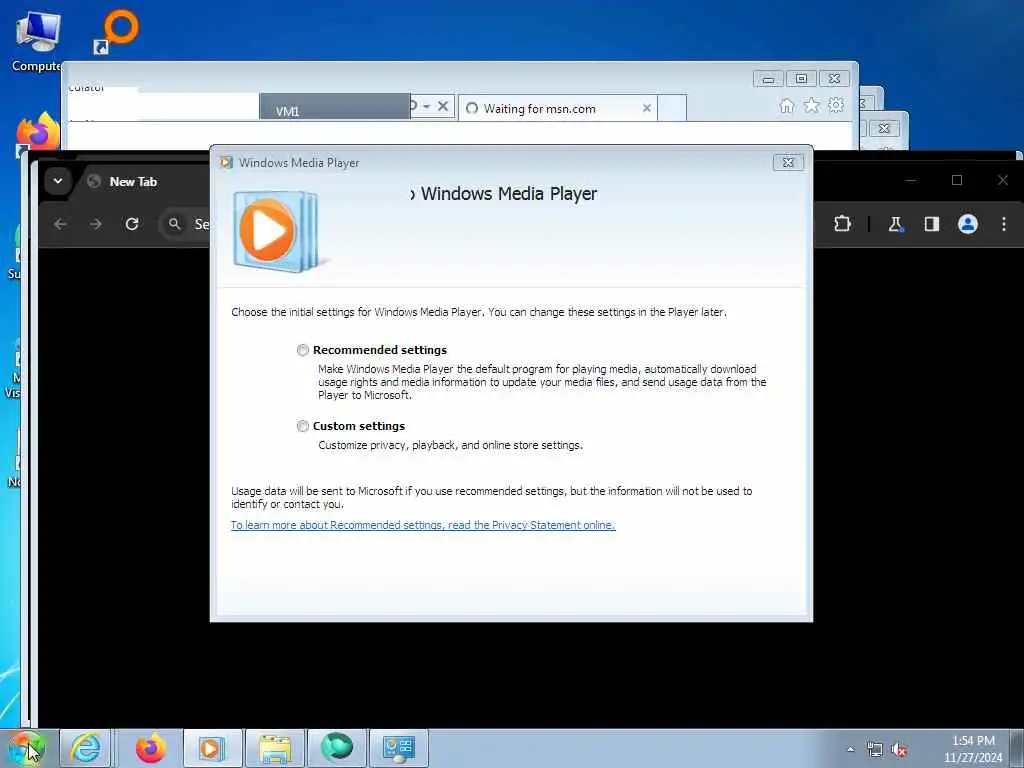Open the Computer desktop icon
Screen dimensions: 1024x768
(37, 42)
